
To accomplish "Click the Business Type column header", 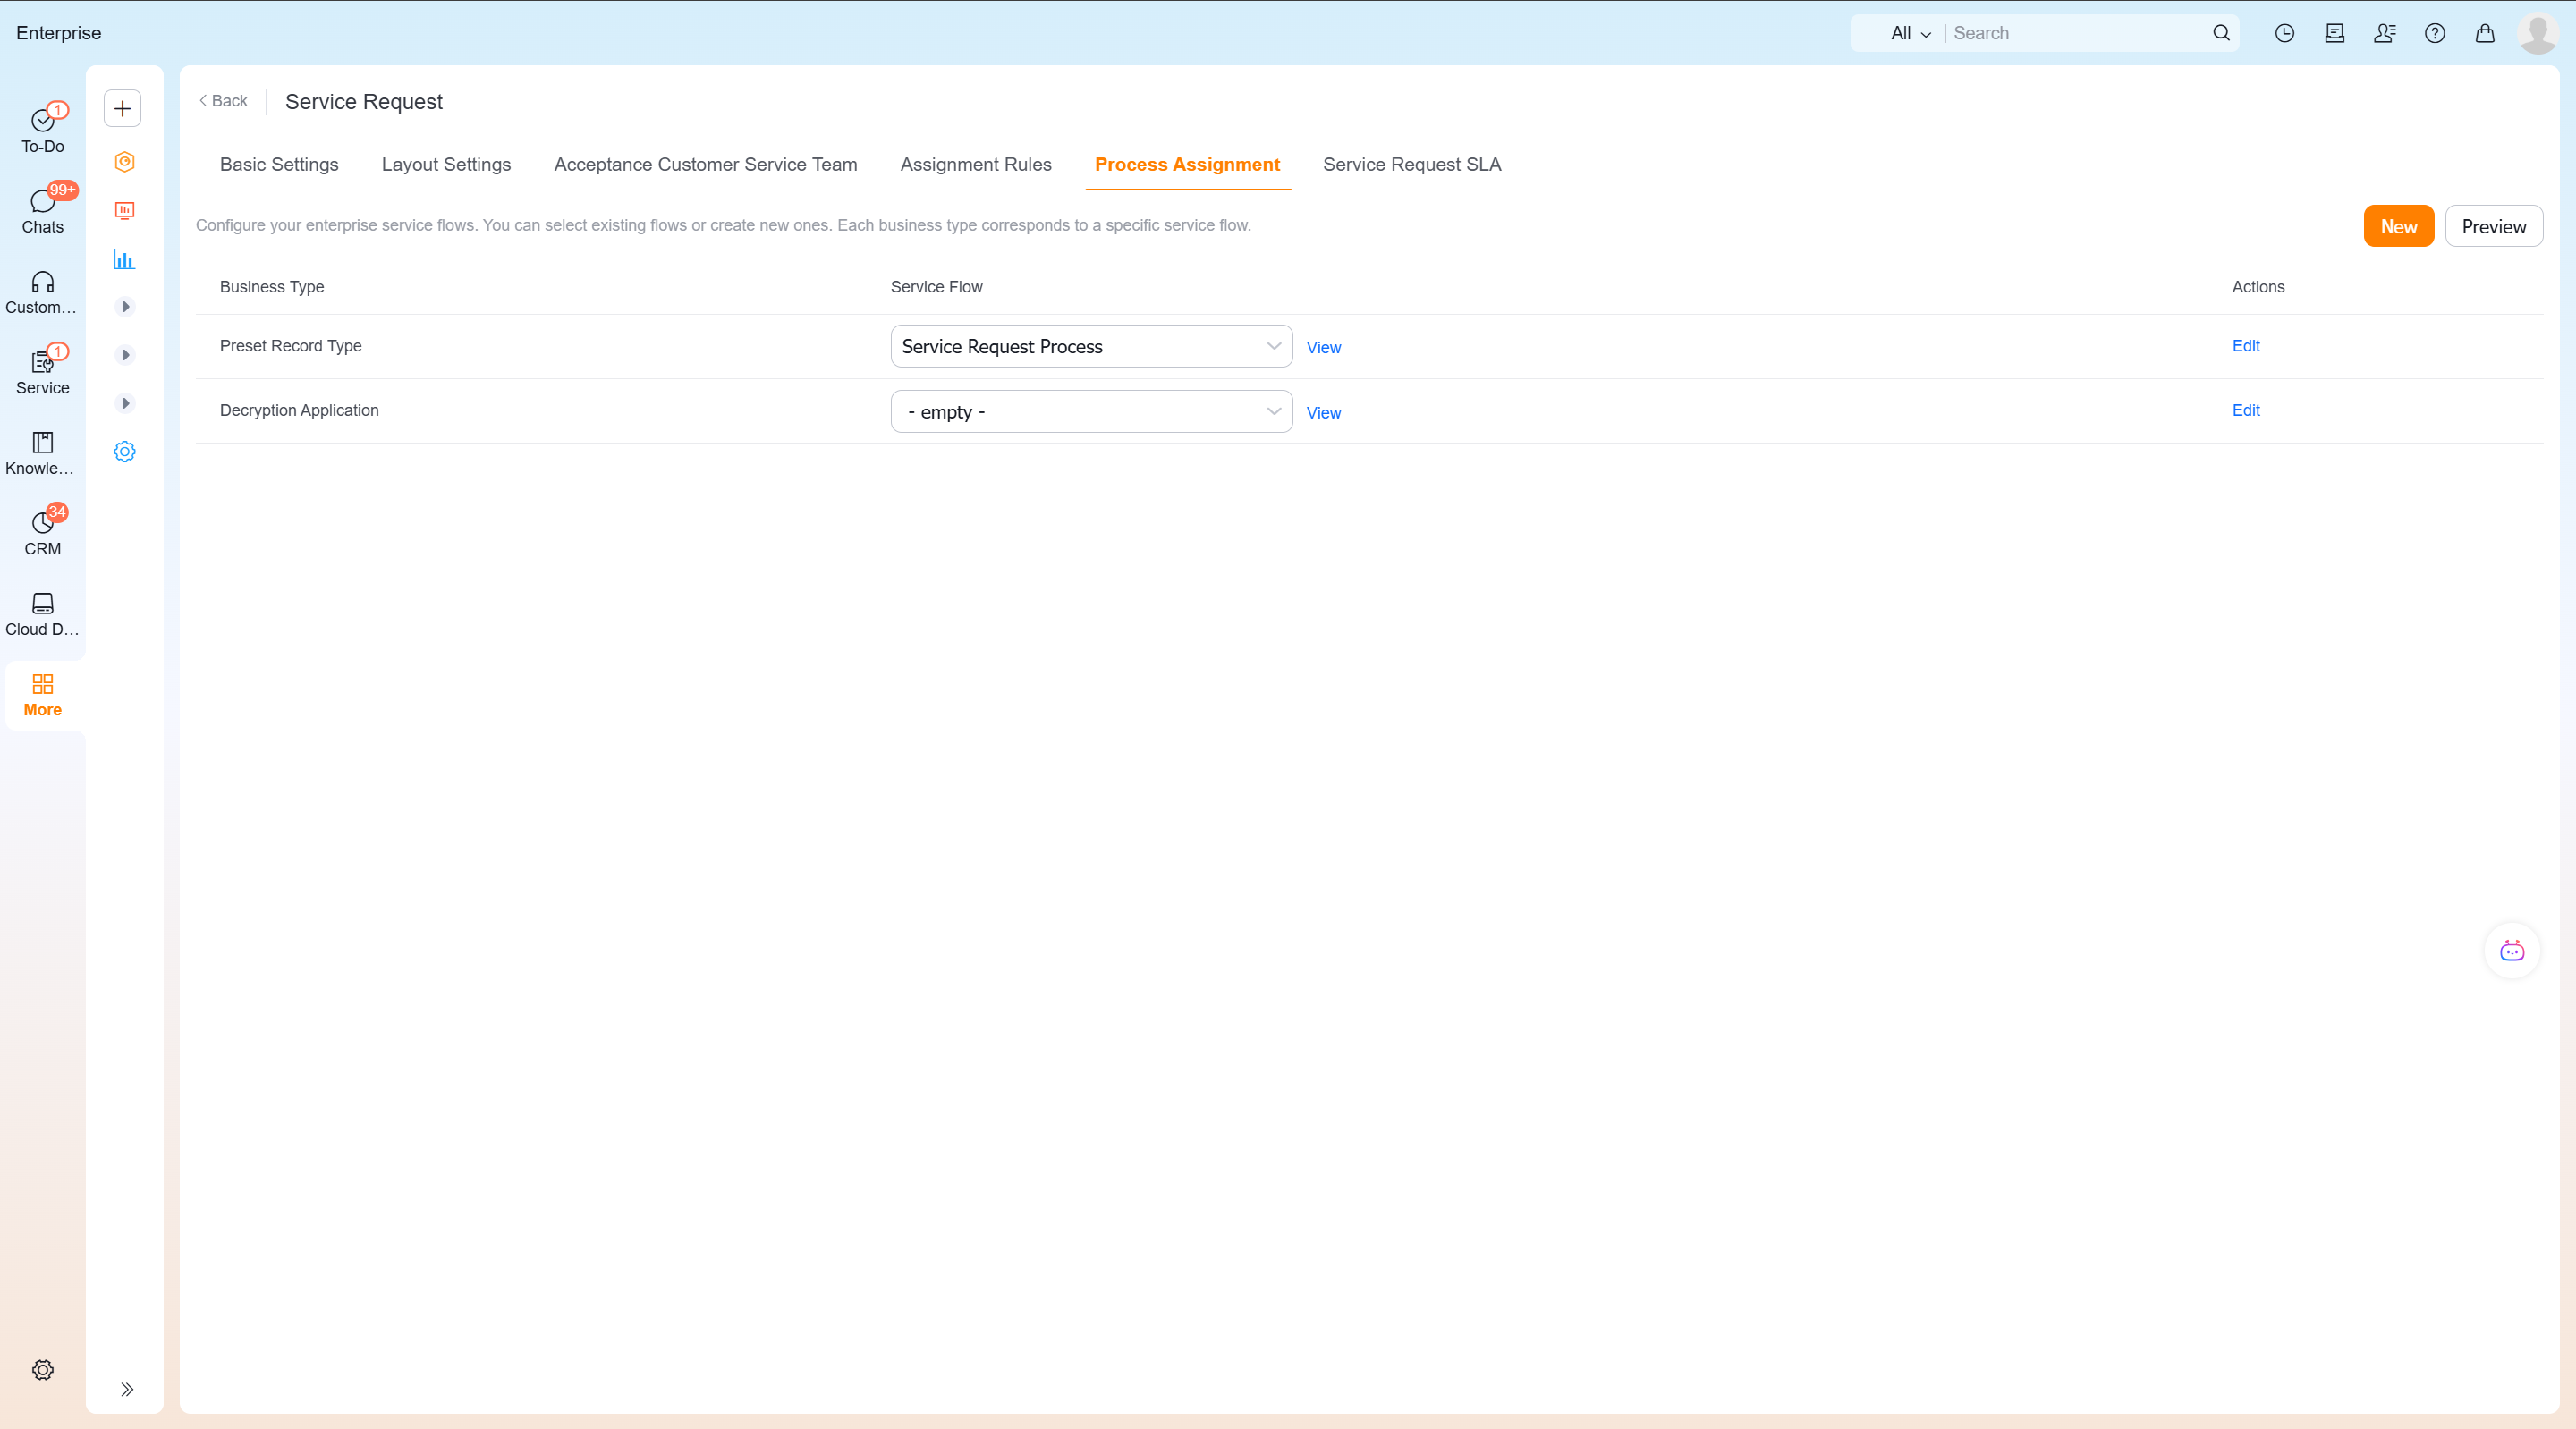I will pyautogui.click(x=271, y=286).
